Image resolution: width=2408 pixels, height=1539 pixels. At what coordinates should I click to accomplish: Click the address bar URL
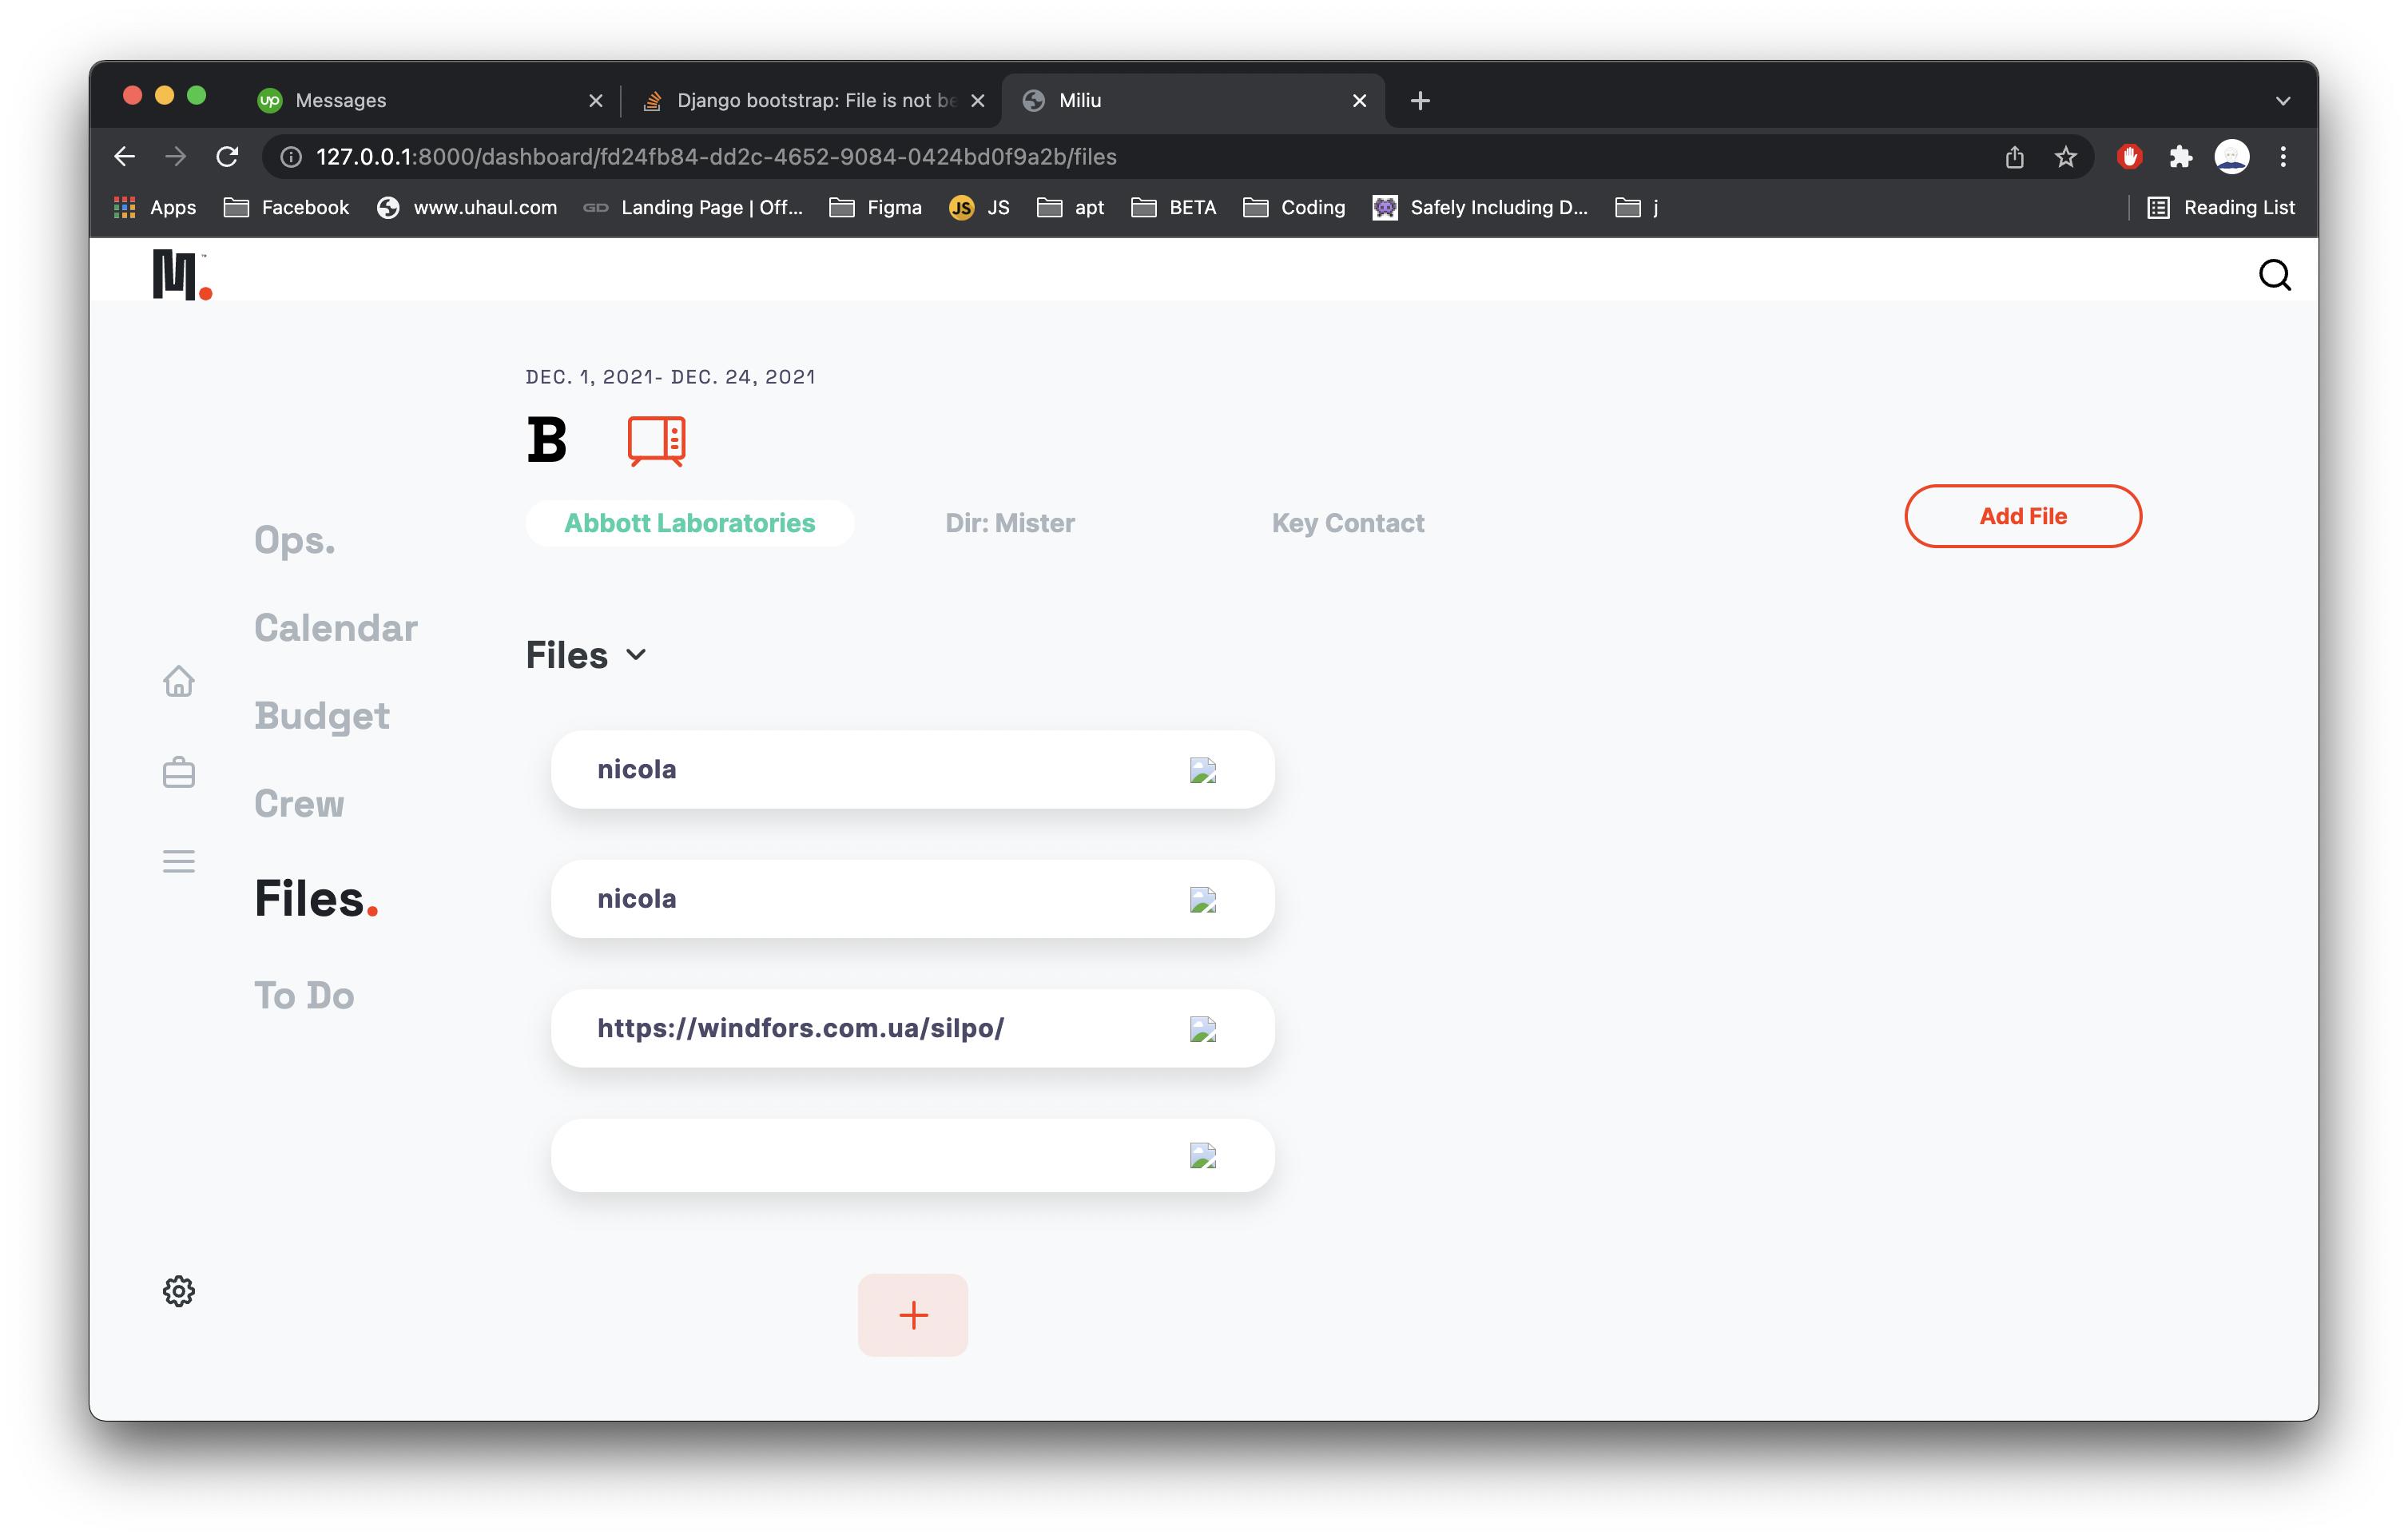[716, 157]
